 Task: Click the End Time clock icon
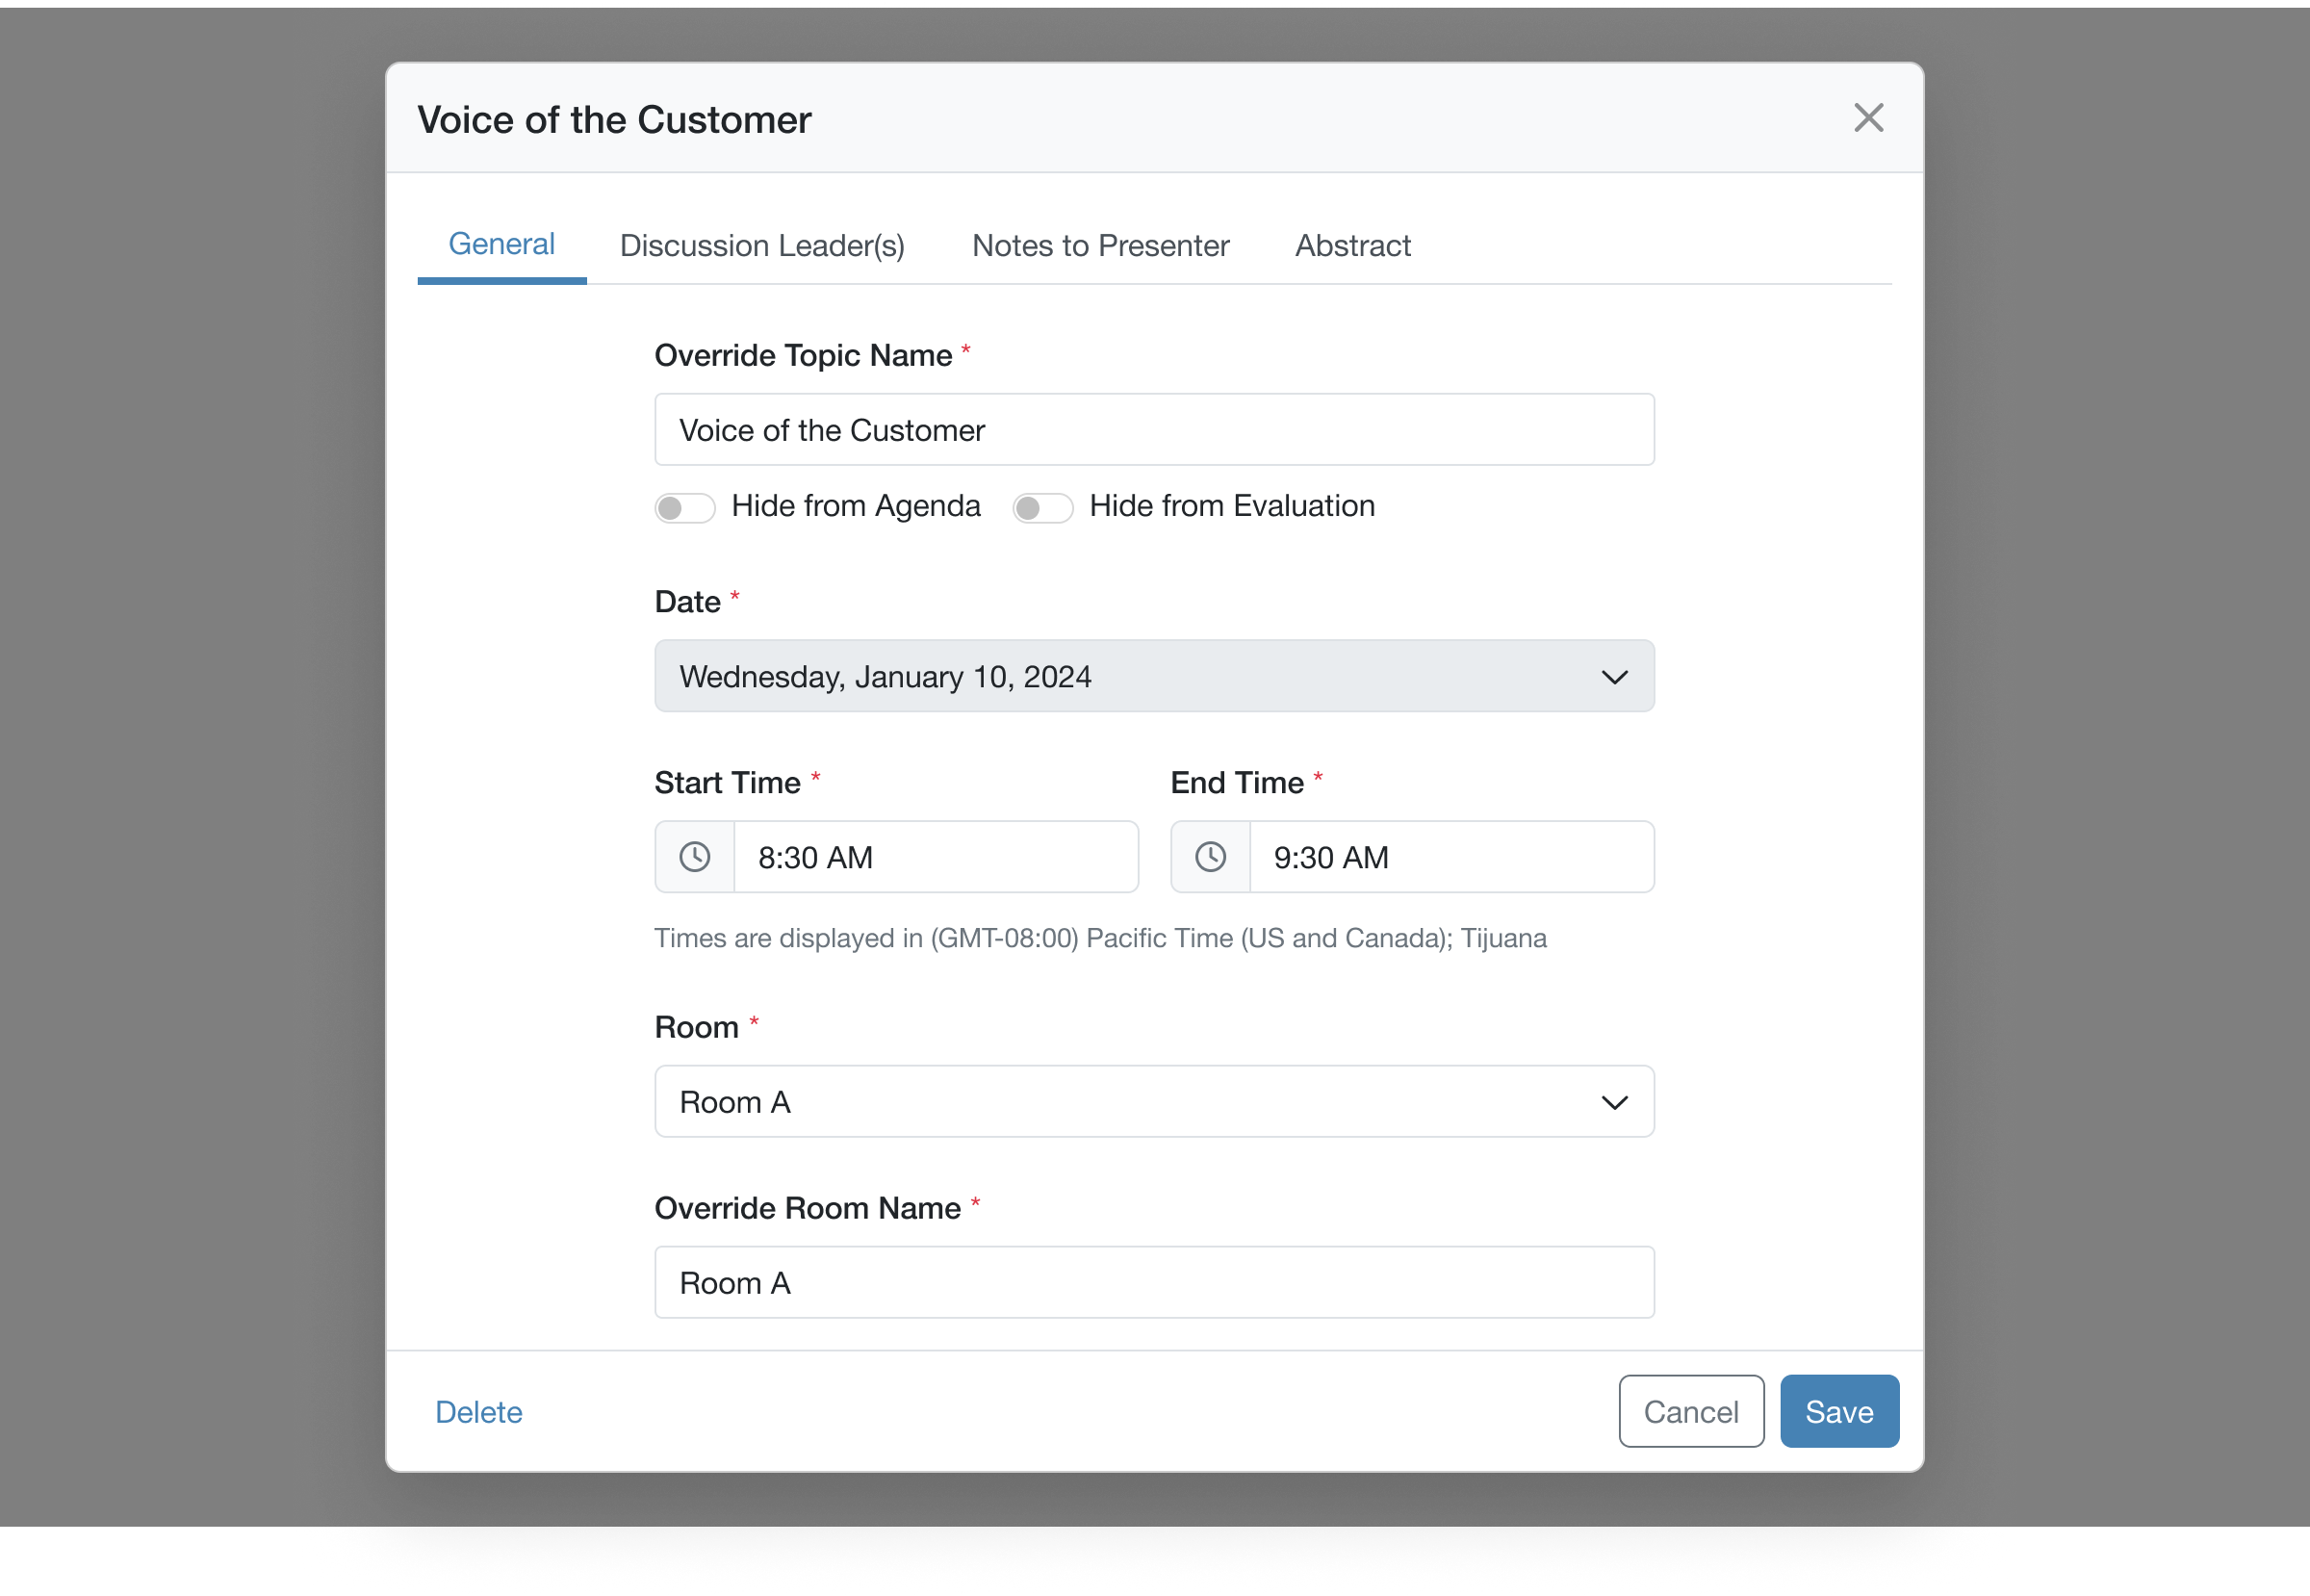[1210, 857]
